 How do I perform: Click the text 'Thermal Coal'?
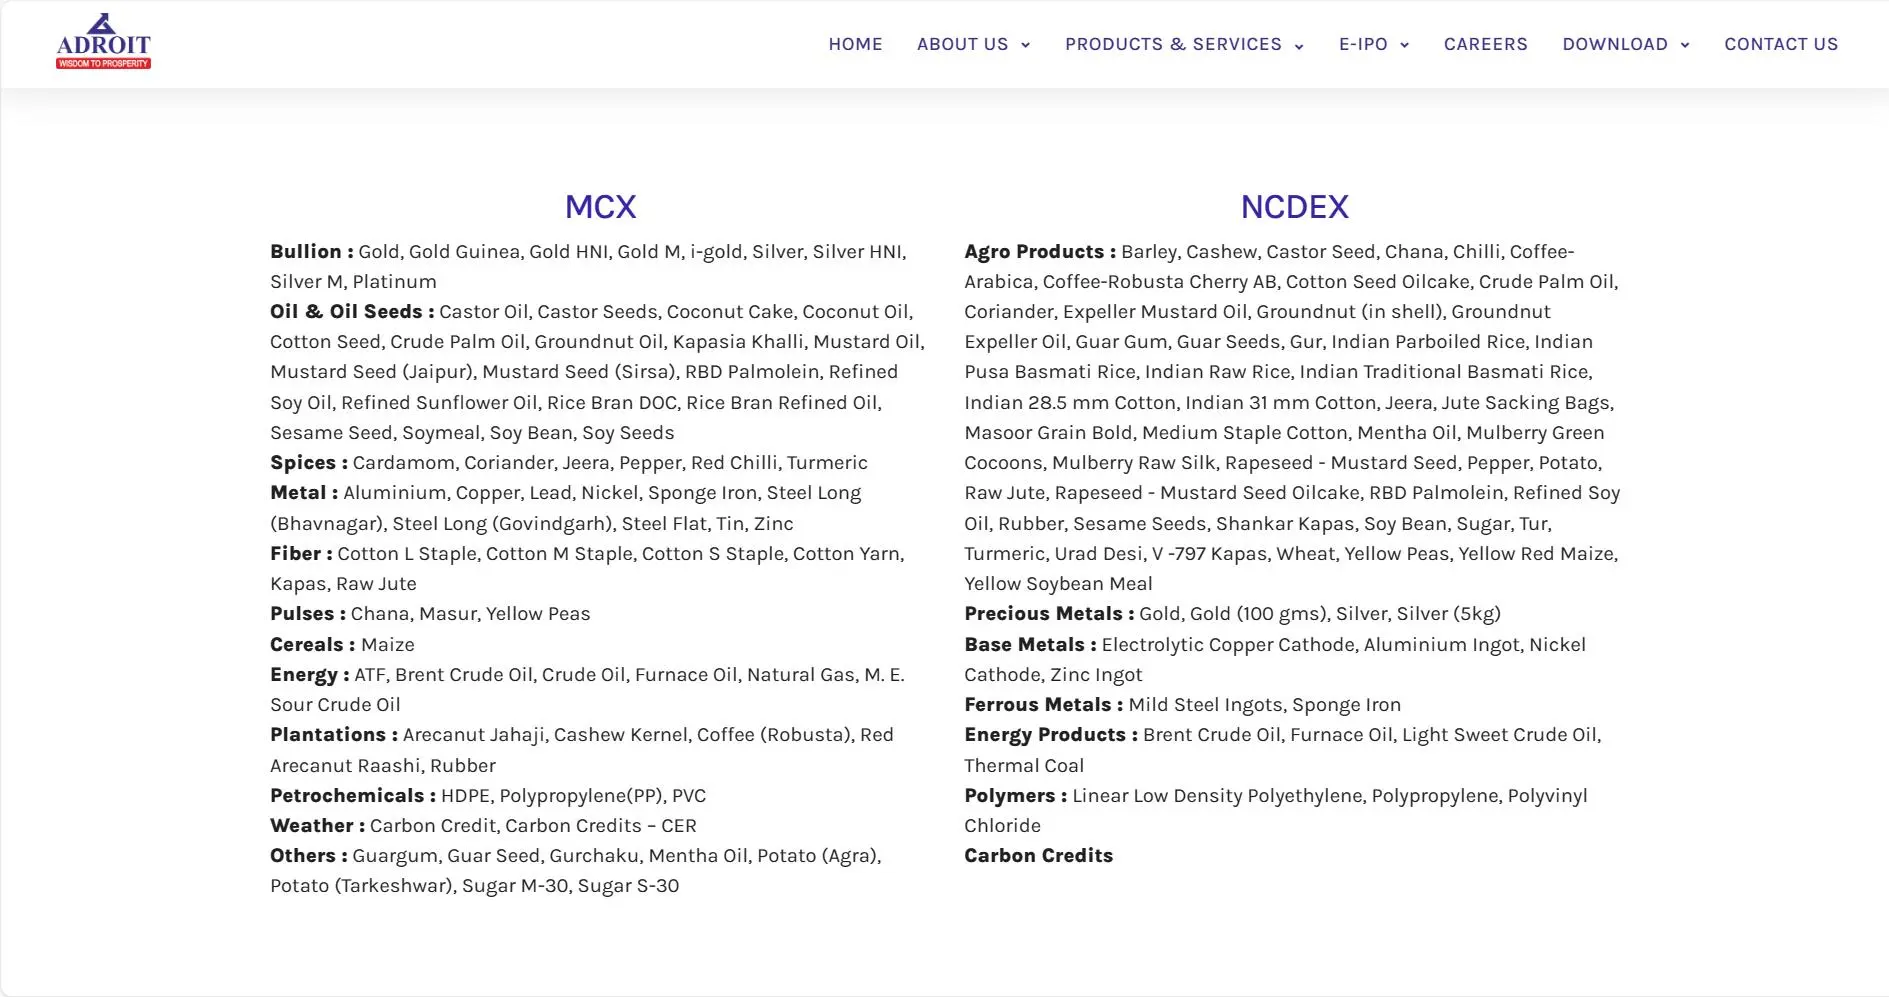[1024, 766]
